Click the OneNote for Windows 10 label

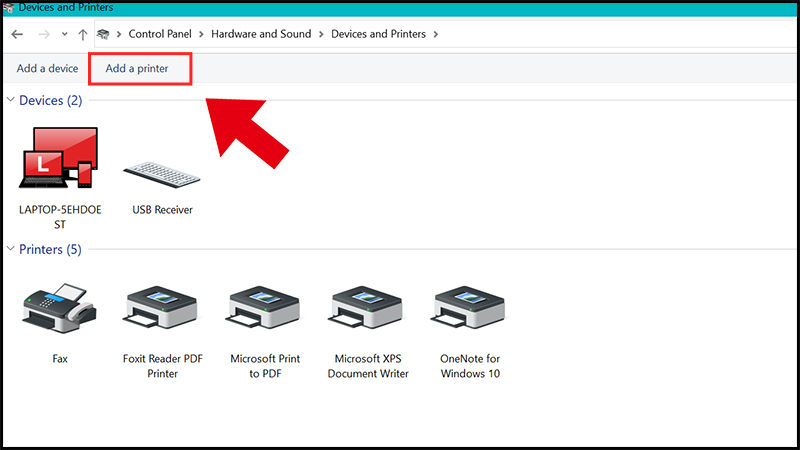[x=470, y=366]
